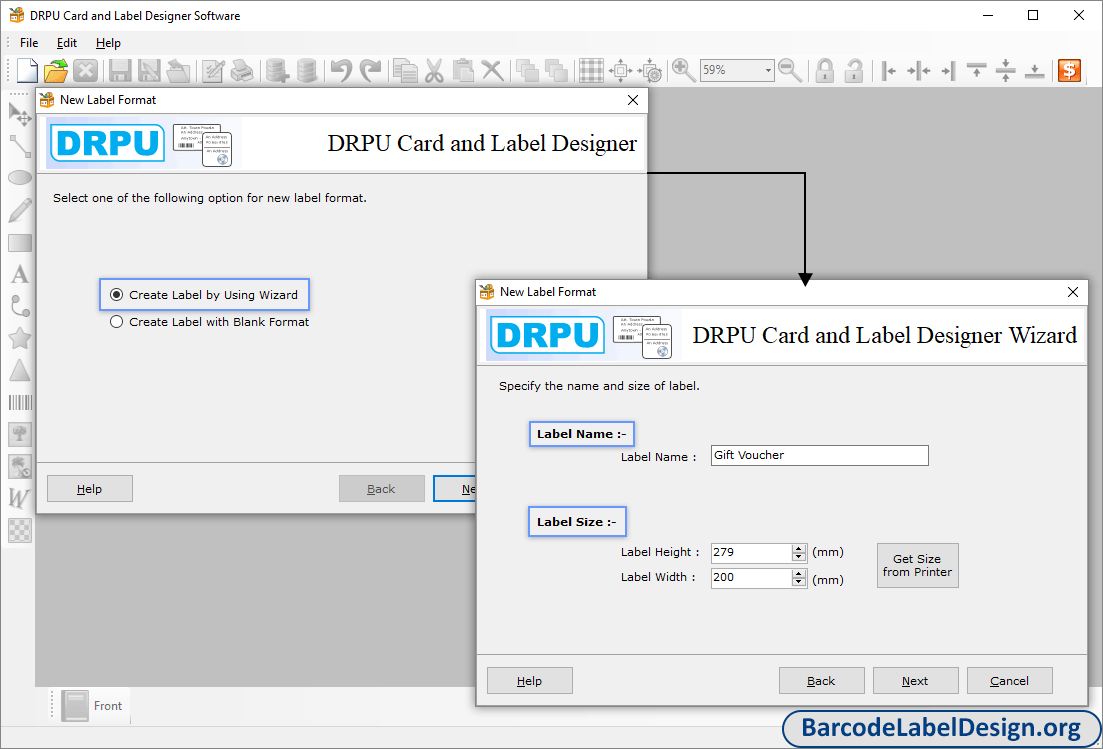1103x749 pixels.
Task: Select the Star shape tool
Action: (20, 338)
